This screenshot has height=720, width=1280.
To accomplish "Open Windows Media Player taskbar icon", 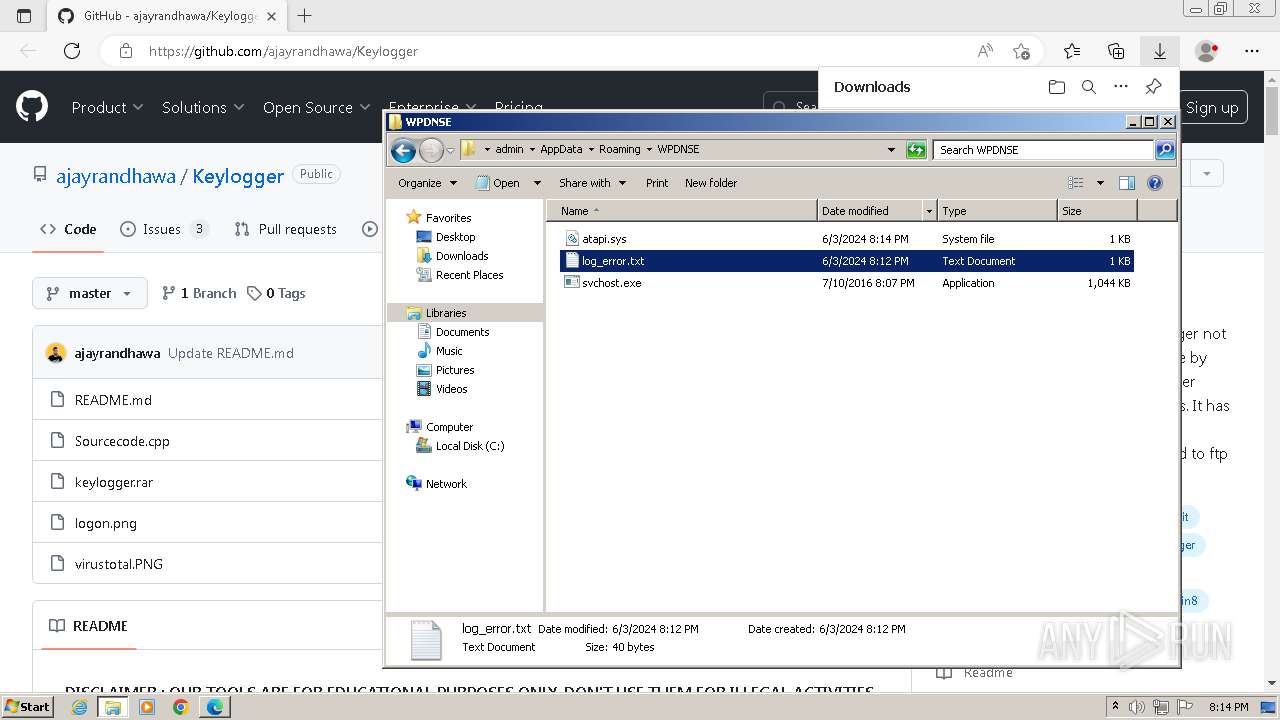I will (147, 707).
